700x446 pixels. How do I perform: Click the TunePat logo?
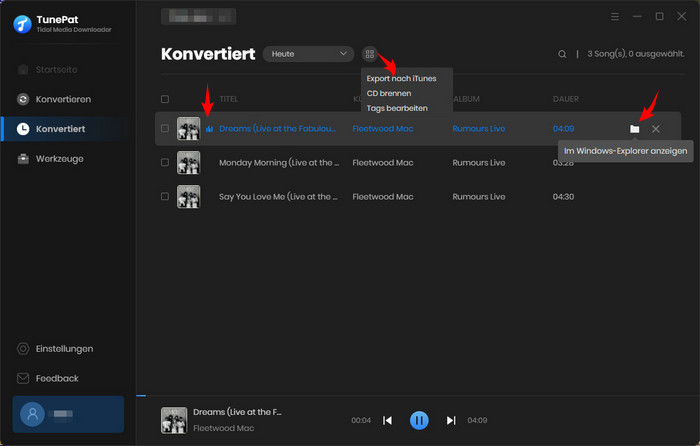22,24
